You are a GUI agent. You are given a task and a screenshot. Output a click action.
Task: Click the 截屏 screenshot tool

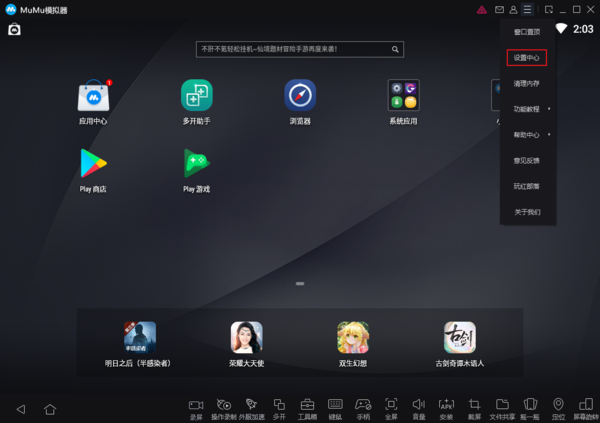pyautogui.click(x=474, y=407)
